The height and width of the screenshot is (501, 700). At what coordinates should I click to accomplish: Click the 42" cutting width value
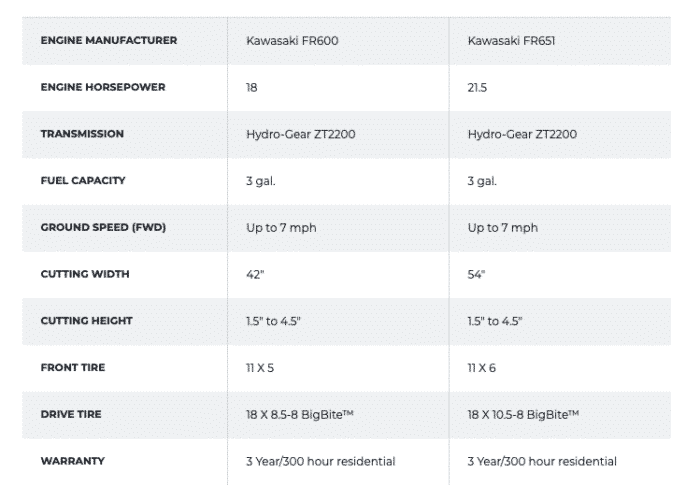(253, 274)
